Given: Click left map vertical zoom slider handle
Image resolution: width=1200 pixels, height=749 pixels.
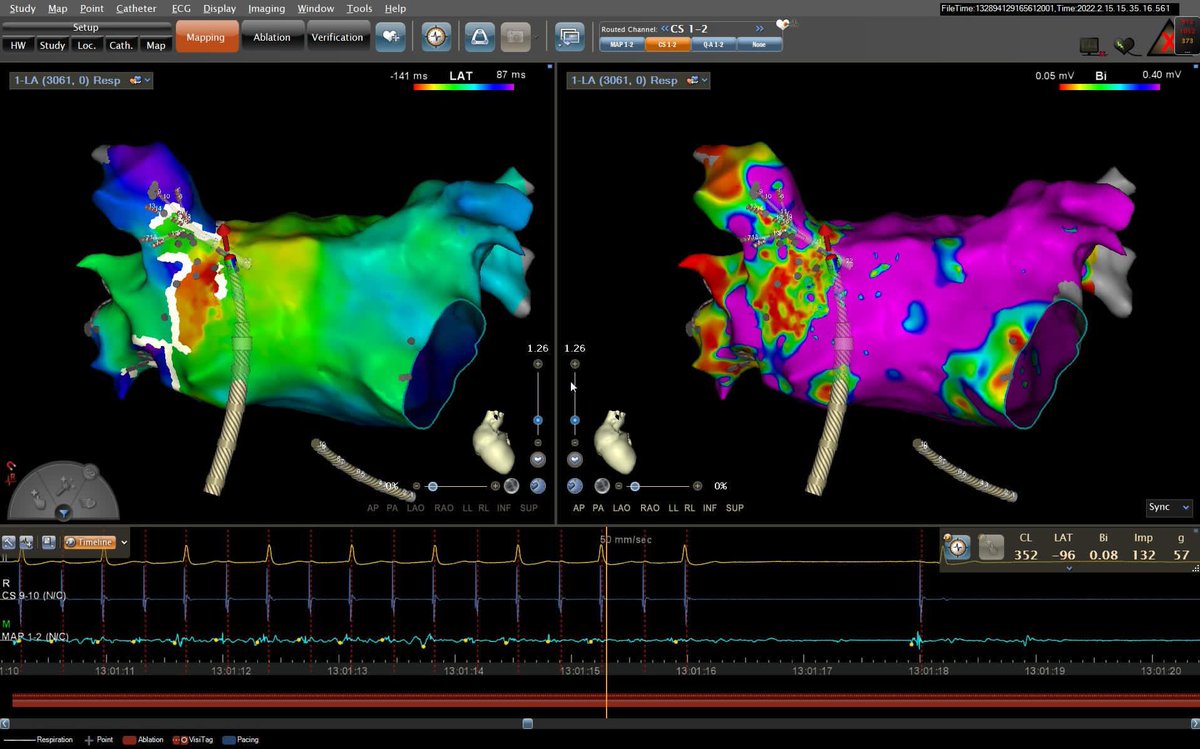Looking at the screenshot, I should (538, 420).
